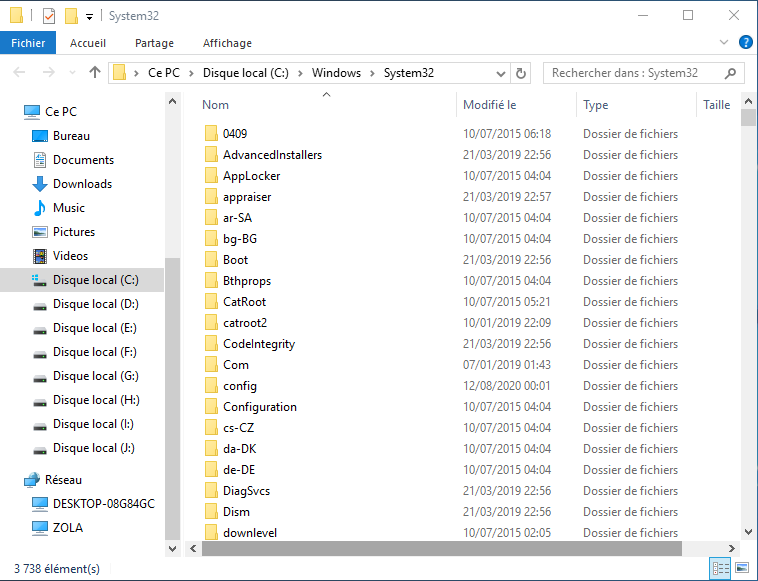Select the DiagSvcs folder
This screenshot has height=581, width=758.
pyautogui.click(x=246, y=491)
